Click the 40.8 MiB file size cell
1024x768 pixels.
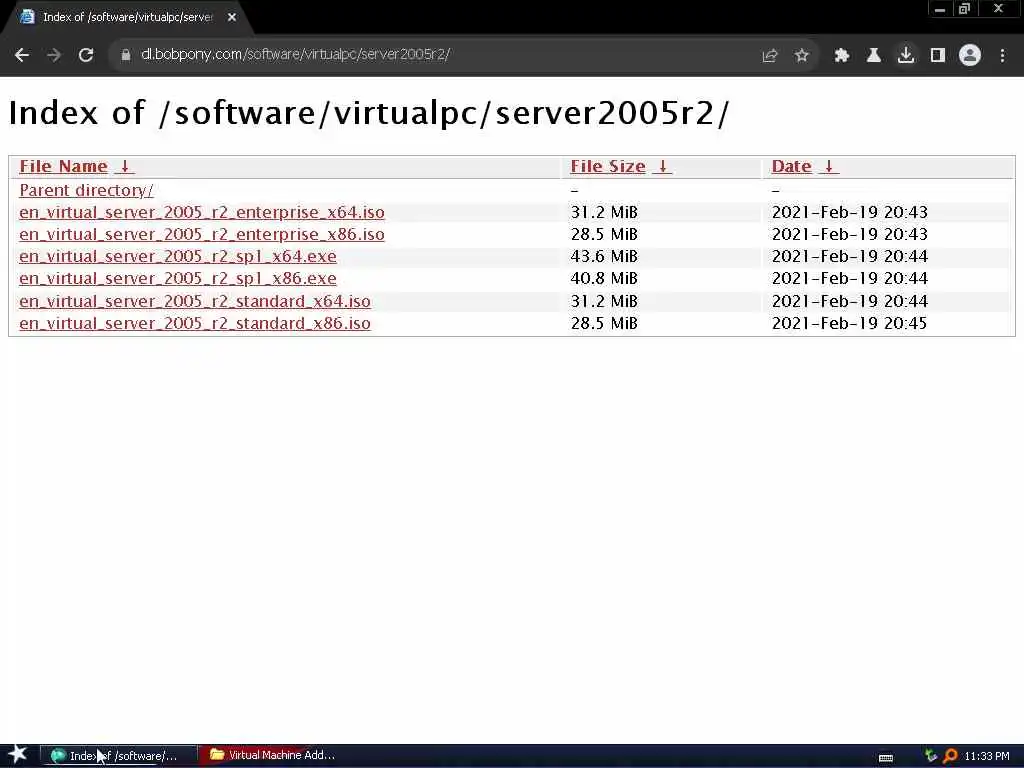pos(604,279)
